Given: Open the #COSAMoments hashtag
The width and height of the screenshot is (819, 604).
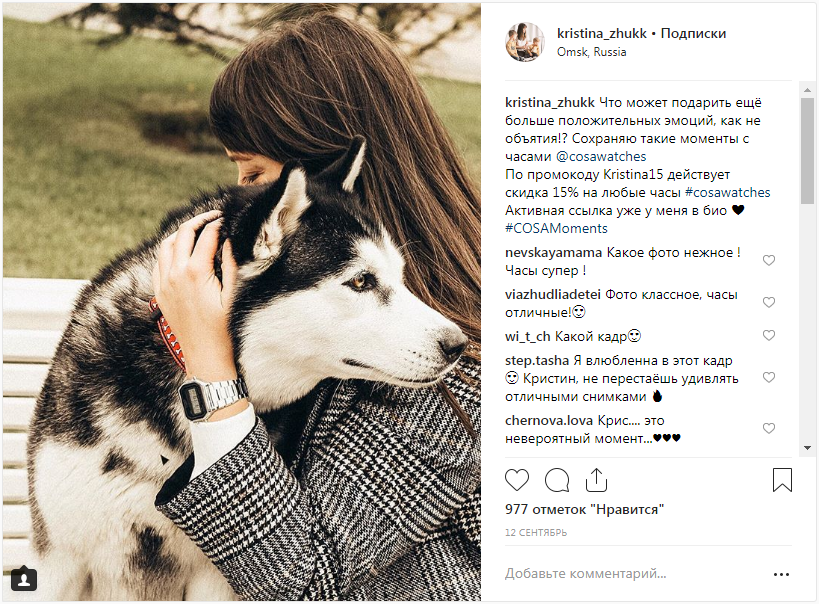Looking at the screenshot, I should click(556, 228).
